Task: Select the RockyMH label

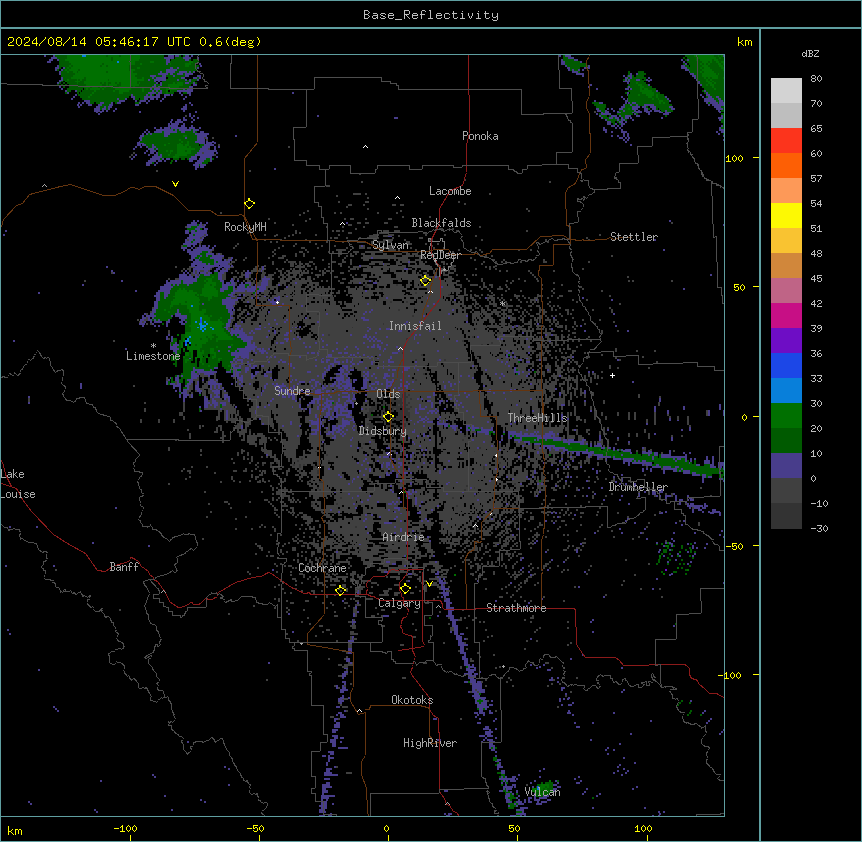Action: pos(245,227)
